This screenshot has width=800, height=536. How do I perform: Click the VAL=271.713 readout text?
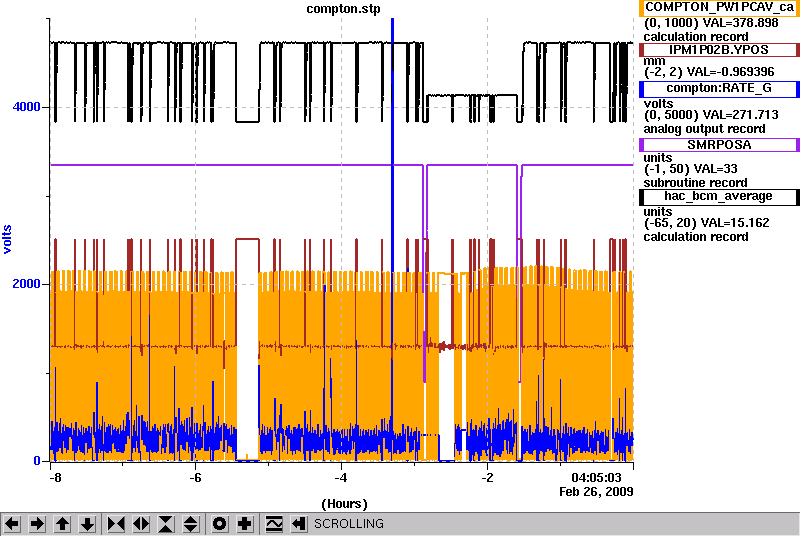[x=741, y=115]
